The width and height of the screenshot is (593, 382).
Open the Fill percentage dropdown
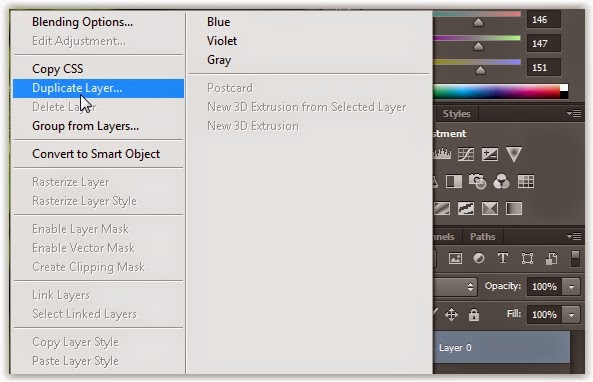pyautogui.click(x=571, y=315)
